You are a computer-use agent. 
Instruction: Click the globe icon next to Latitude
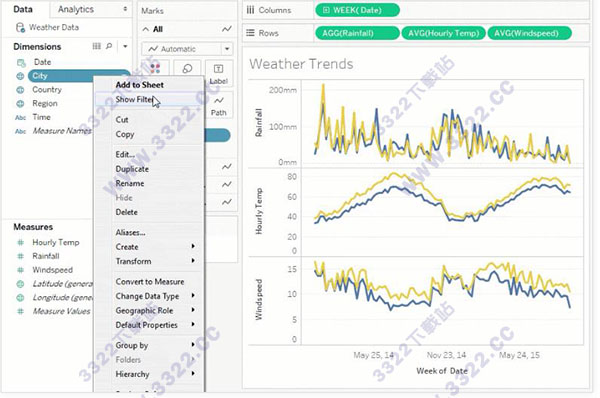point(20,284)
